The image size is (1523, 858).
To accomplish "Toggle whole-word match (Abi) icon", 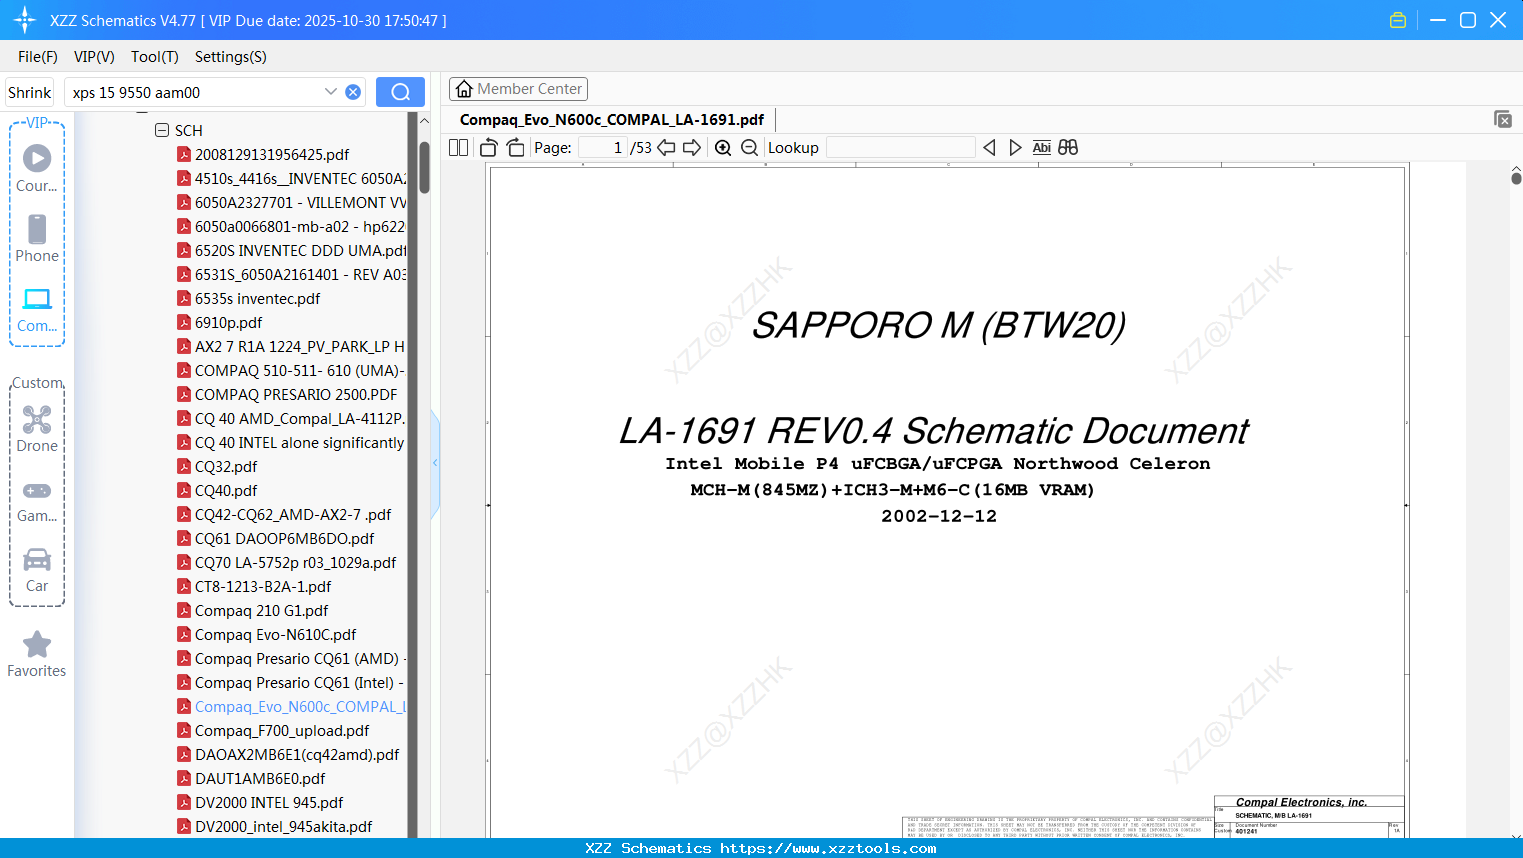I will point(1041,147).
